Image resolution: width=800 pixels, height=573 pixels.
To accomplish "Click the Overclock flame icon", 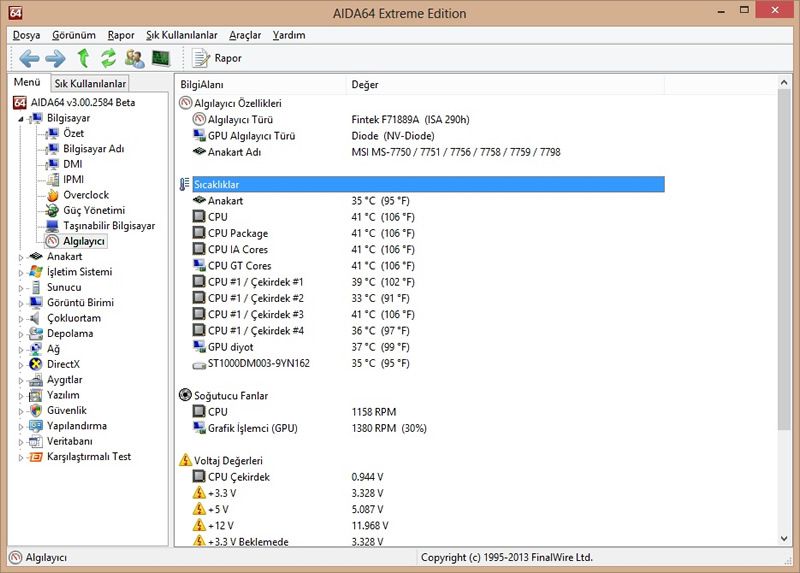I will pyautogui.click(x=52, y=195).
